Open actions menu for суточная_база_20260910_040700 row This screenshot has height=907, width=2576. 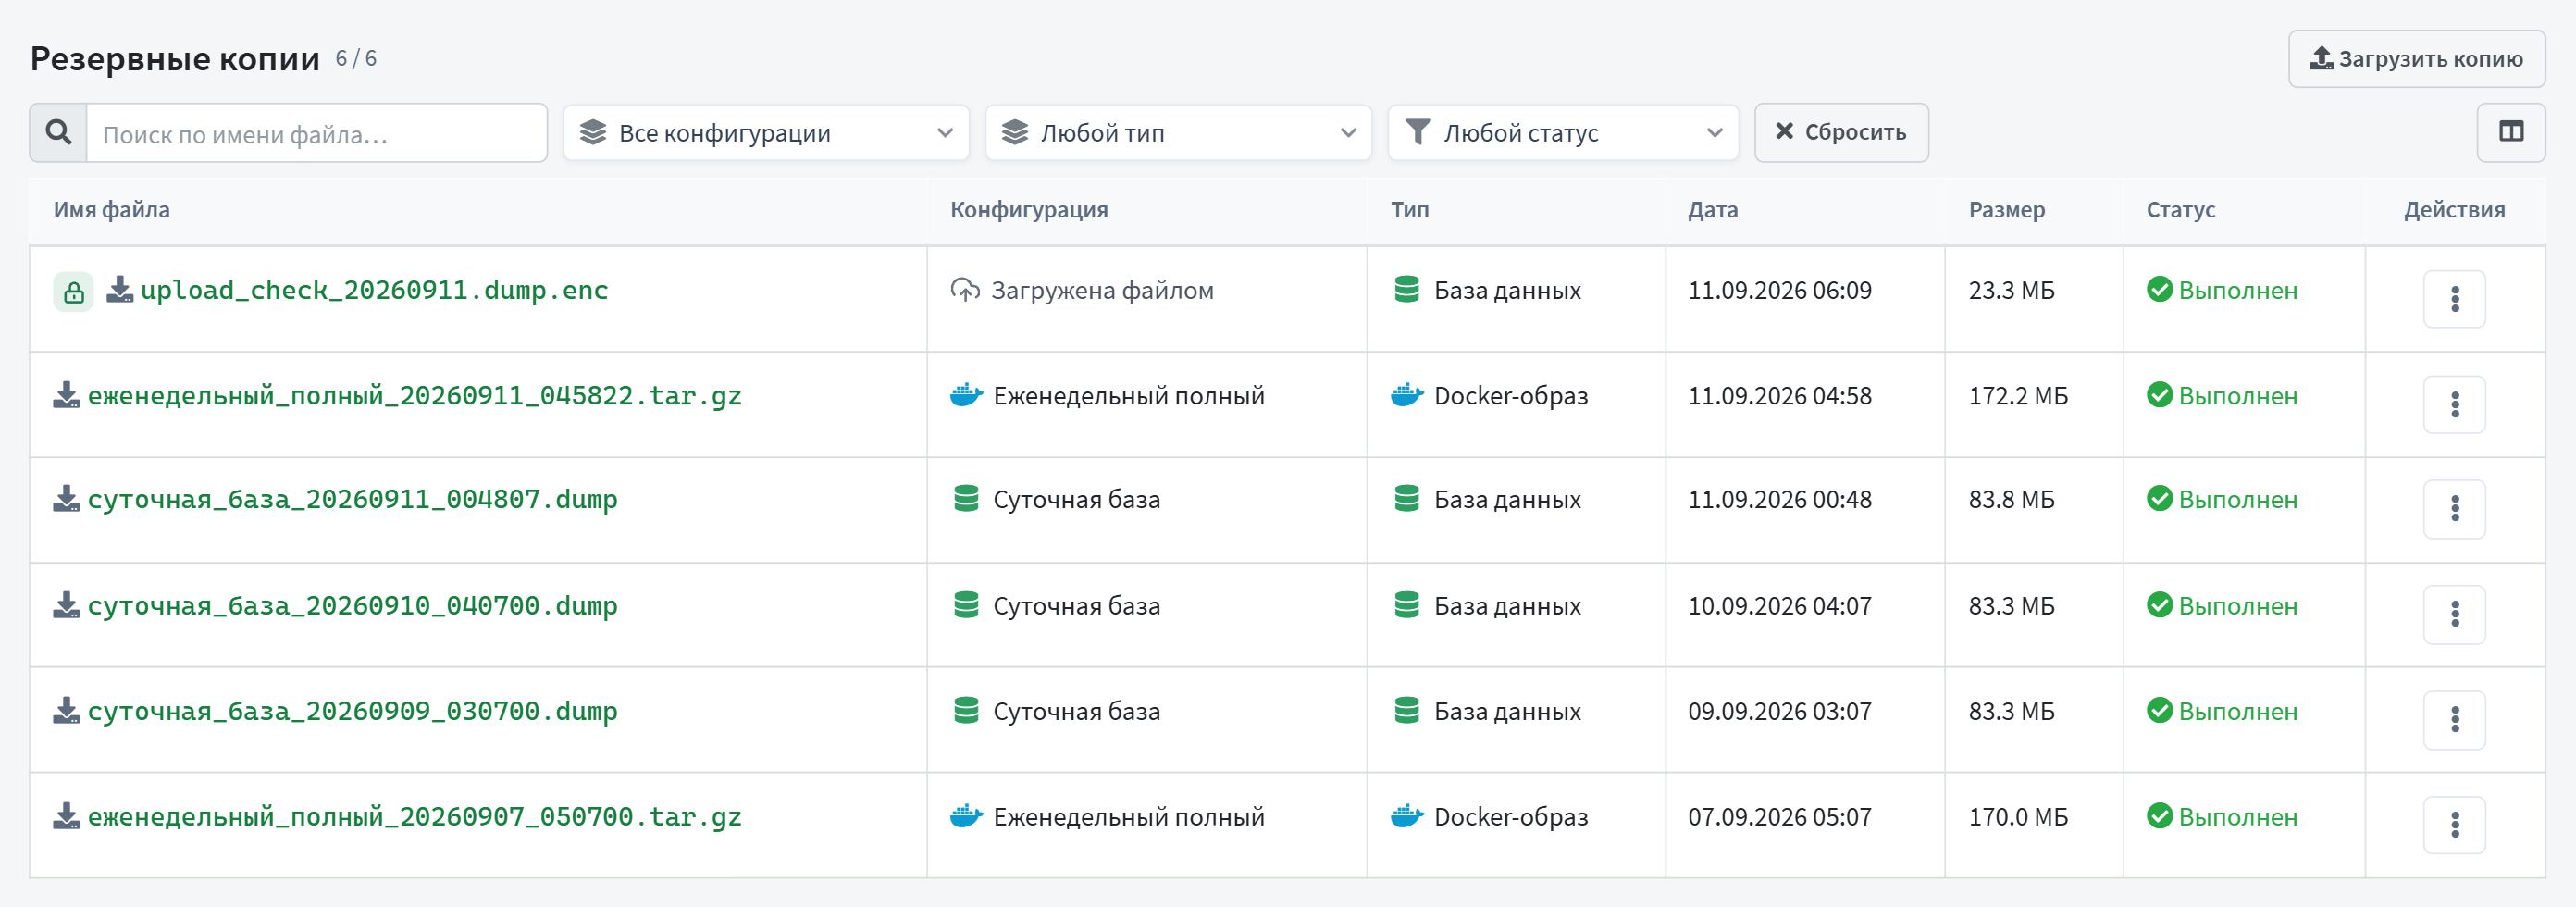click(x=2454, y=614)
